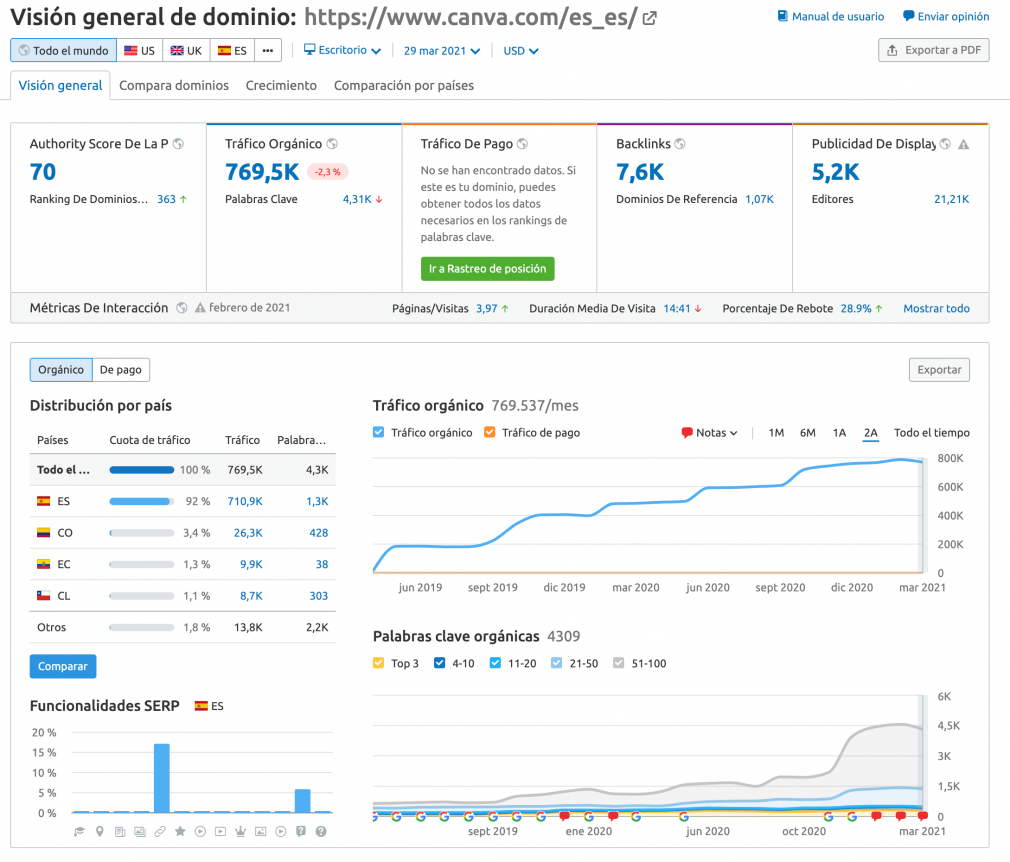Uncheck the Tráfico de pago checkbox
The width and height of the screenshot is (1010, 862).
pyautogui.click(x=490, y=432)
